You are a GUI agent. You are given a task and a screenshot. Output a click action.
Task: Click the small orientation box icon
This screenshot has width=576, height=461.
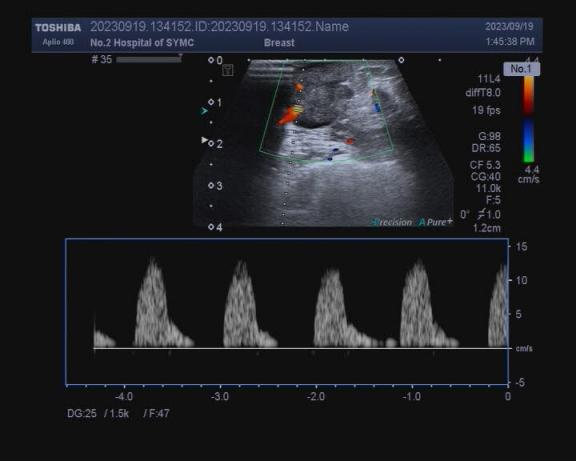click(x=228, y=70)
